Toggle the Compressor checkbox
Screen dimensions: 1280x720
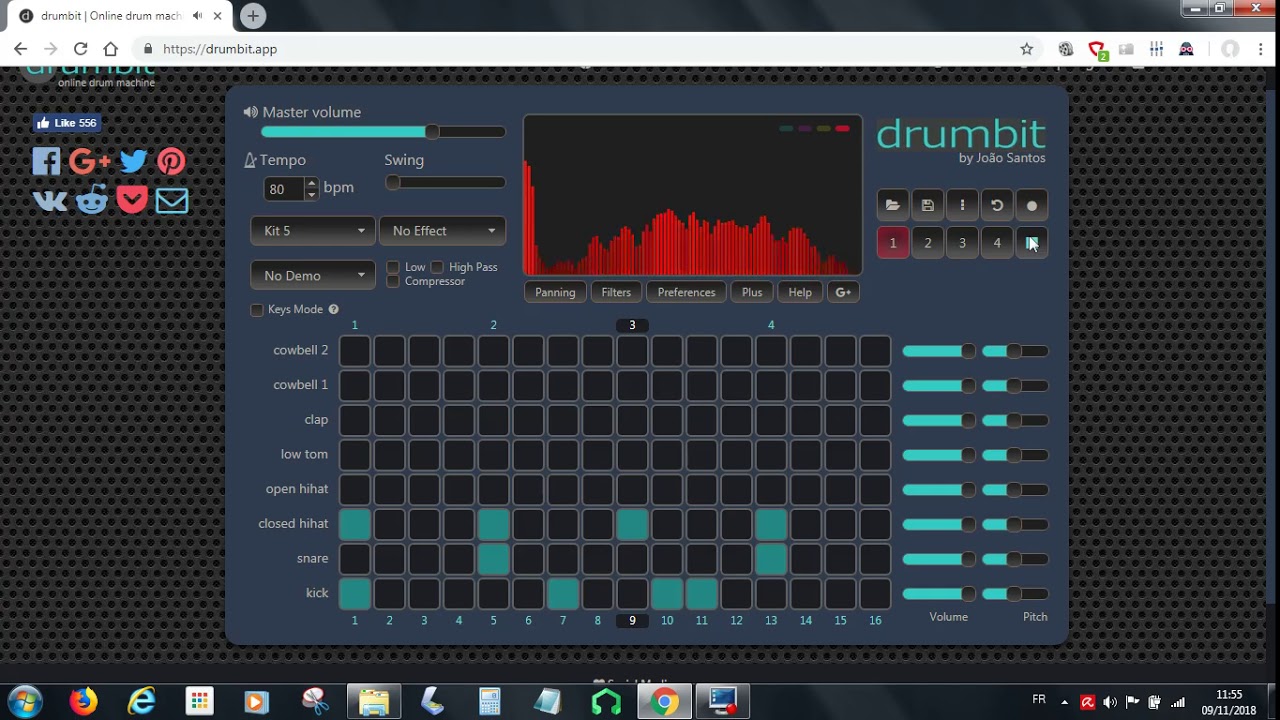(393, 281)
